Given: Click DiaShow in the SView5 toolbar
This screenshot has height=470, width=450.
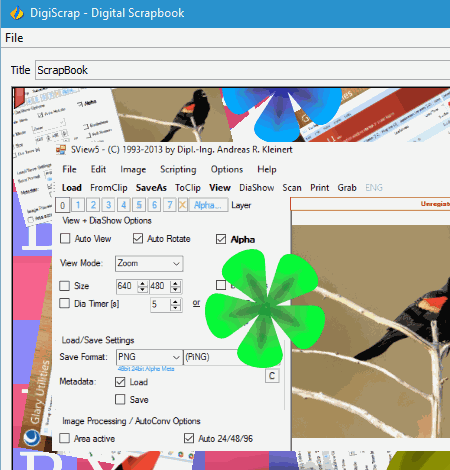Looking at the screenshot, I should pyautogui.click(x=257, y=188).
